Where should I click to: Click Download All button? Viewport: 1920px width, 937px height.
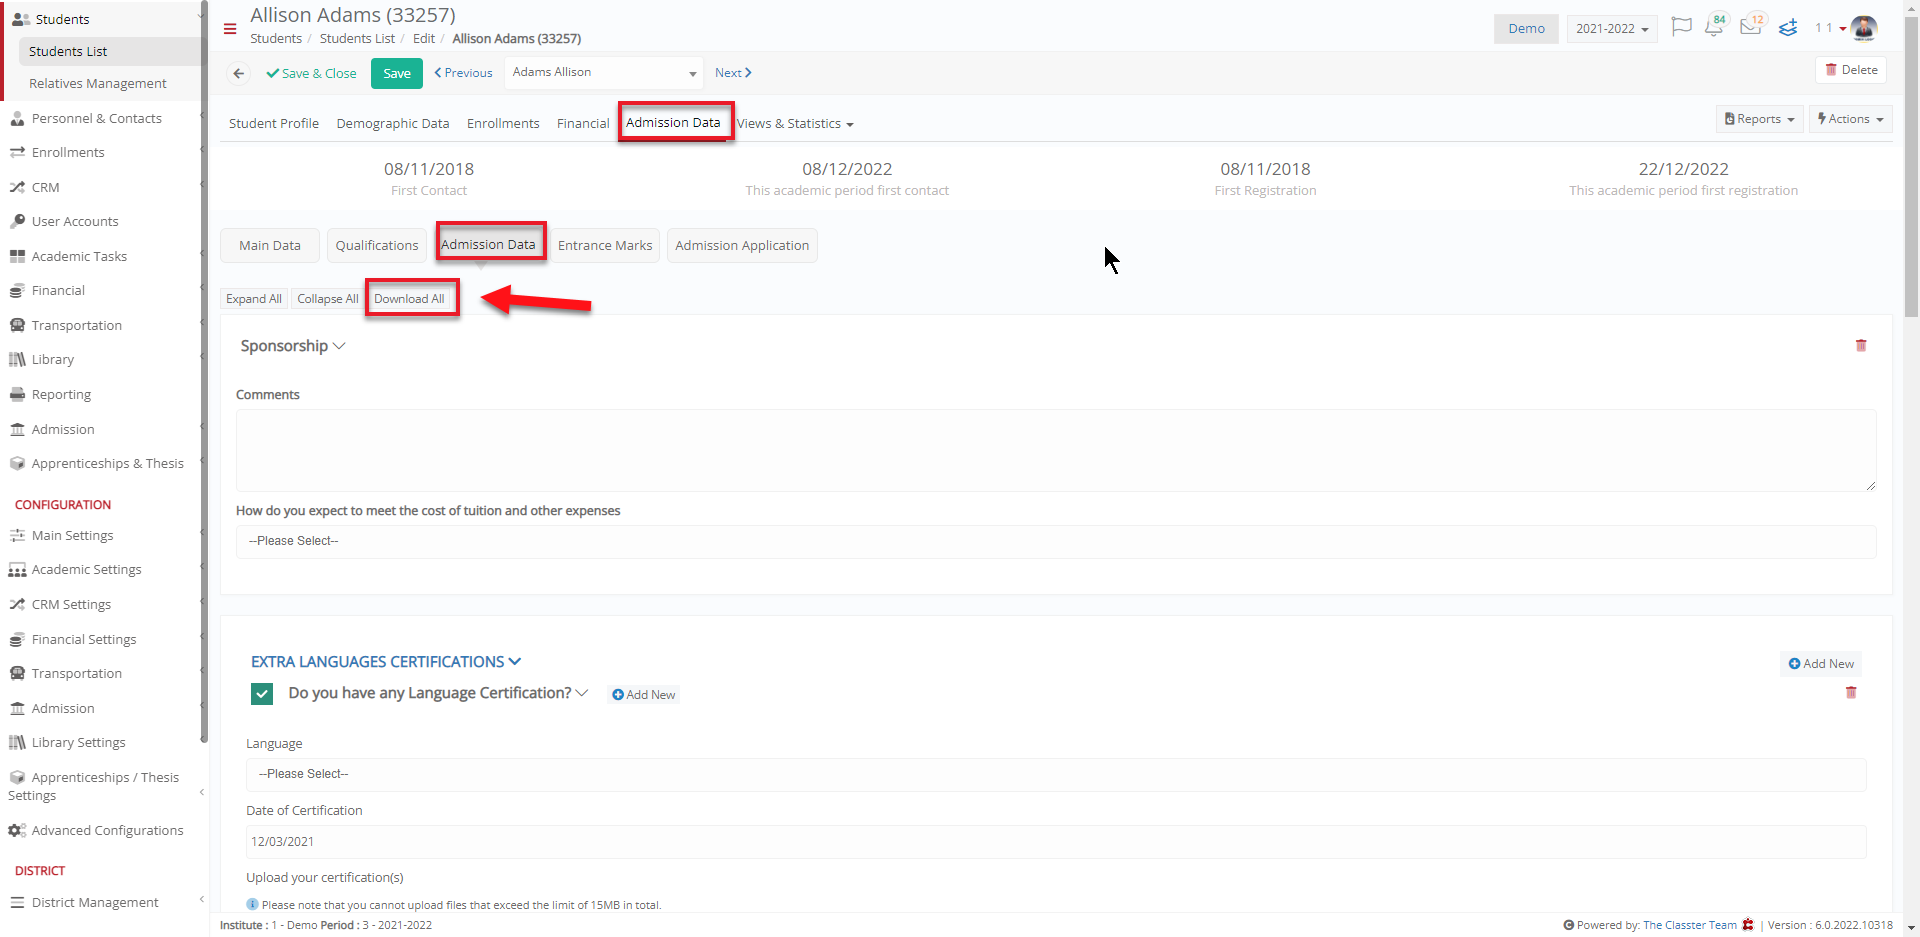click(x=409, y=299)
